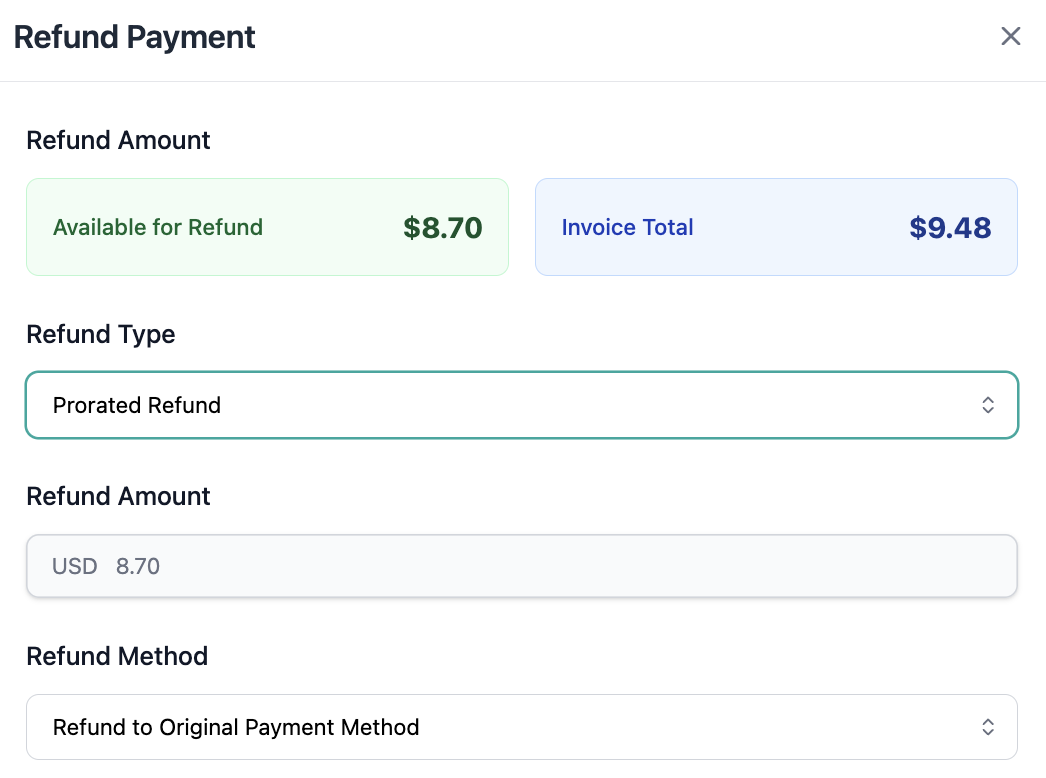Select the blue Invoice Total card
1046x778 pixels.
776,227
